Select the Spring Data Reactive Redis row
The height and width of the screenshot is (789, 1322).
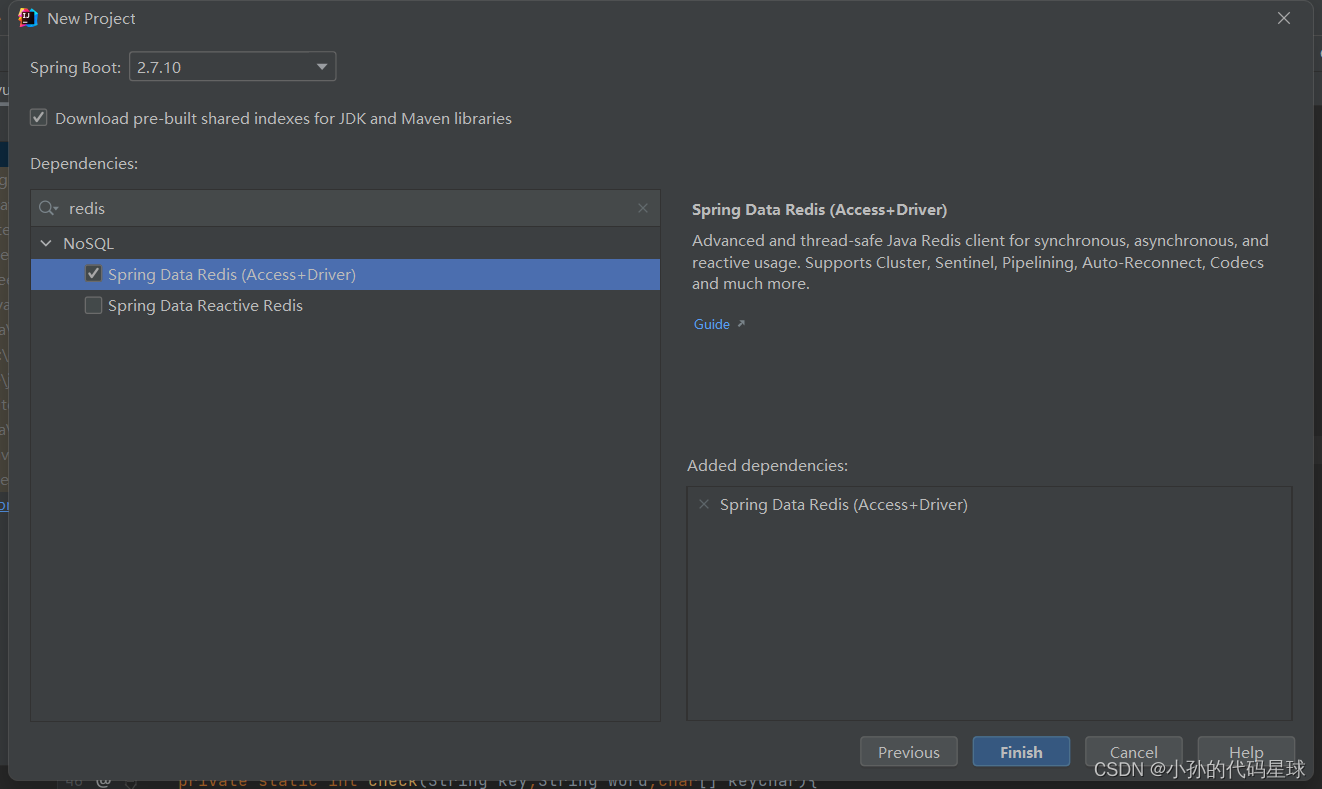click(207, 305)
